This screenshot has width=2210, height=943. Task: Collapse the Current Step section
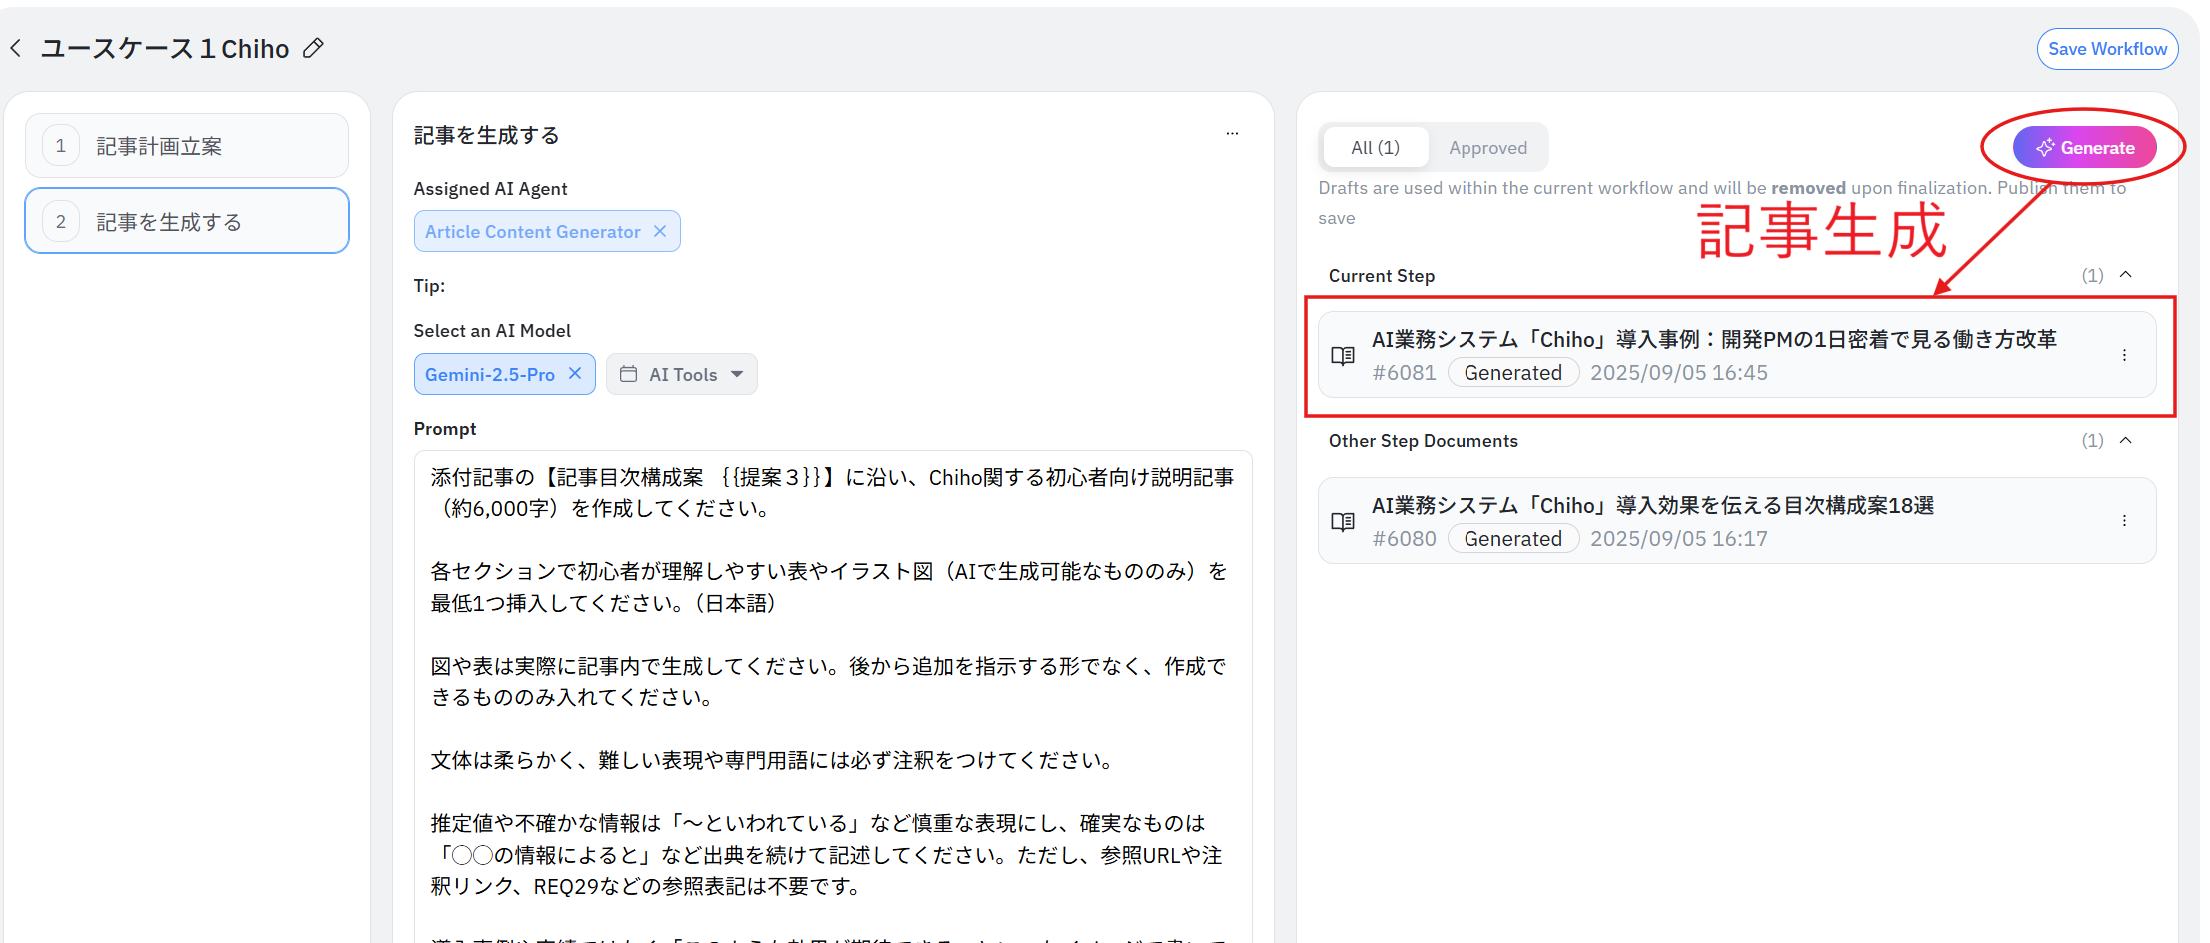coord(2126,275)
